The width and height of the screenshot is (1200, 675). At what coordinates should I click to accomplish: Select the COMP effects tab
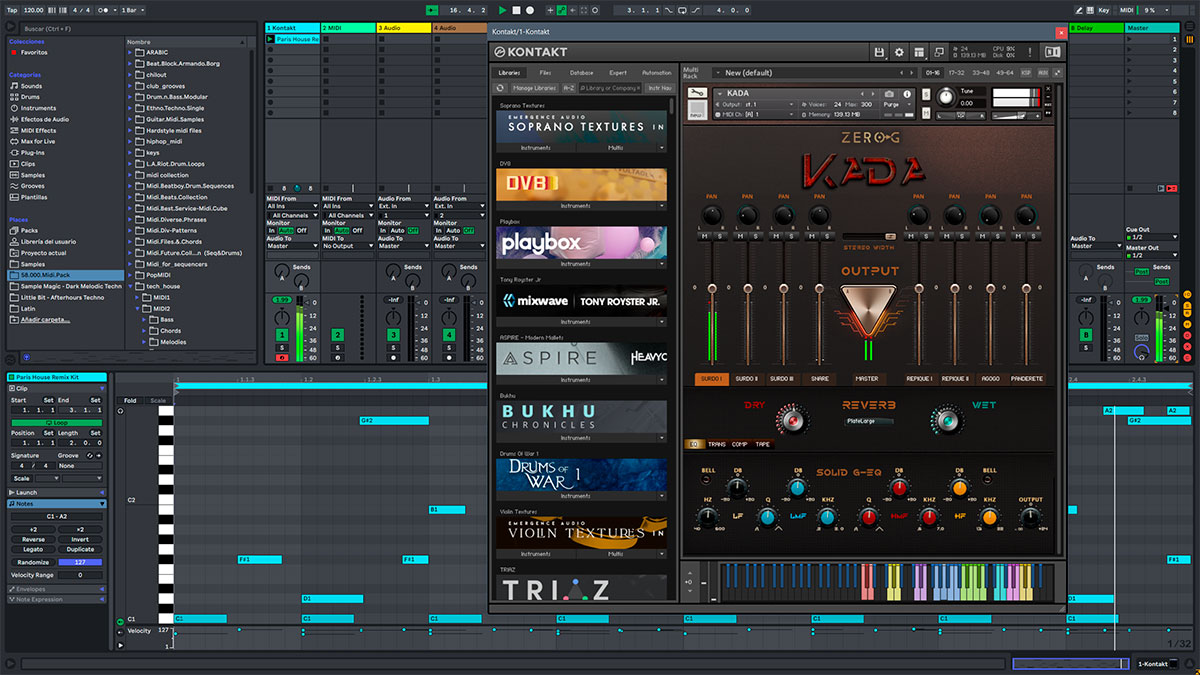tap(740, 444)
